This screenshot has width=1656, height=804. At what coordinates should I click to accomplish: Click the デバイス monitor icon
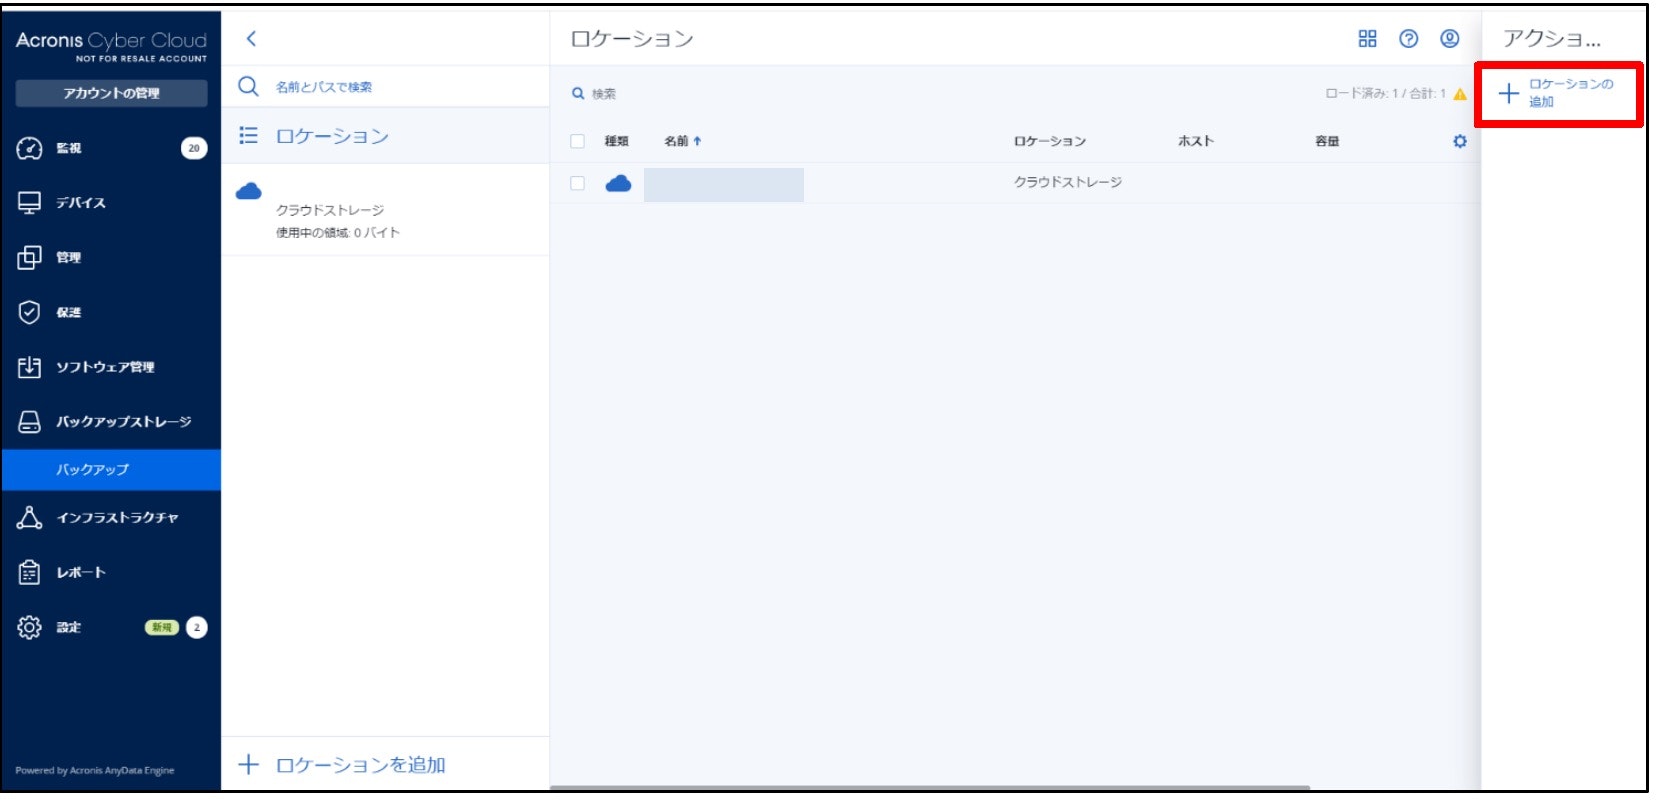point(29,203)
